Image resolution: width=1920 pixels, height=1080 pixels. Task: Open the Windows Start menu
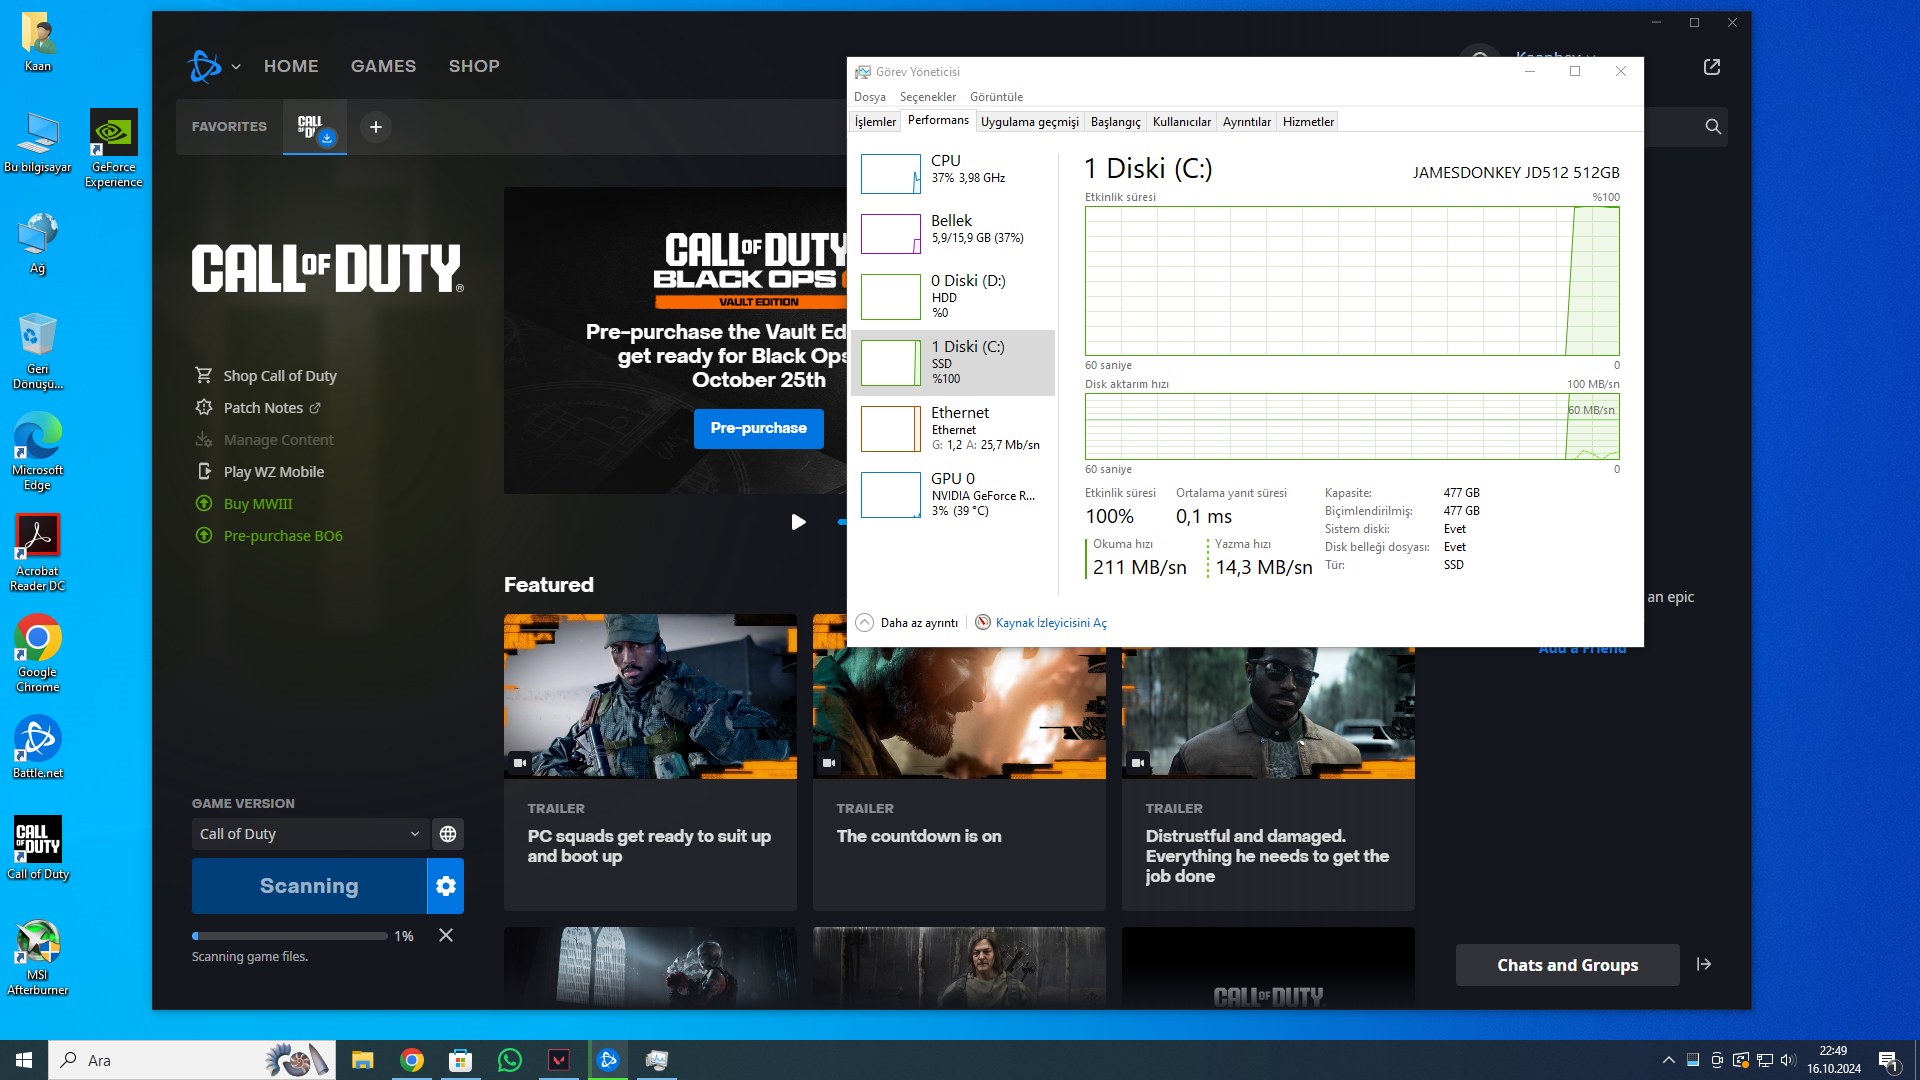pyautogui.click(x=24, y=1060)
